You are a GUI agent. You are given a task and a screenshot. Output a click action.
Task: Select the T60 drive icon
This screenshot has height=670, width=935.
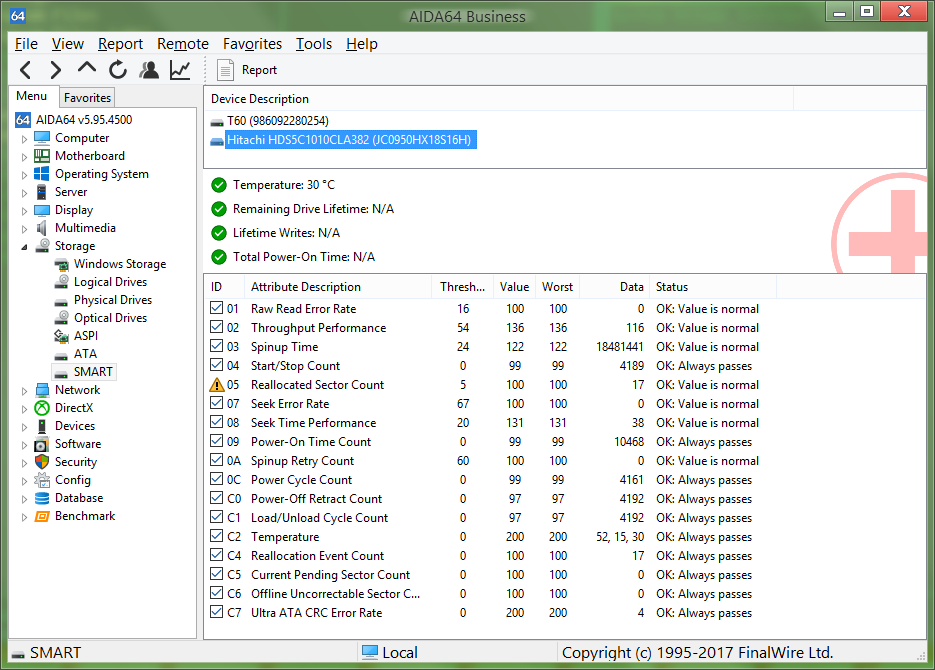click(x=217, y=121)
